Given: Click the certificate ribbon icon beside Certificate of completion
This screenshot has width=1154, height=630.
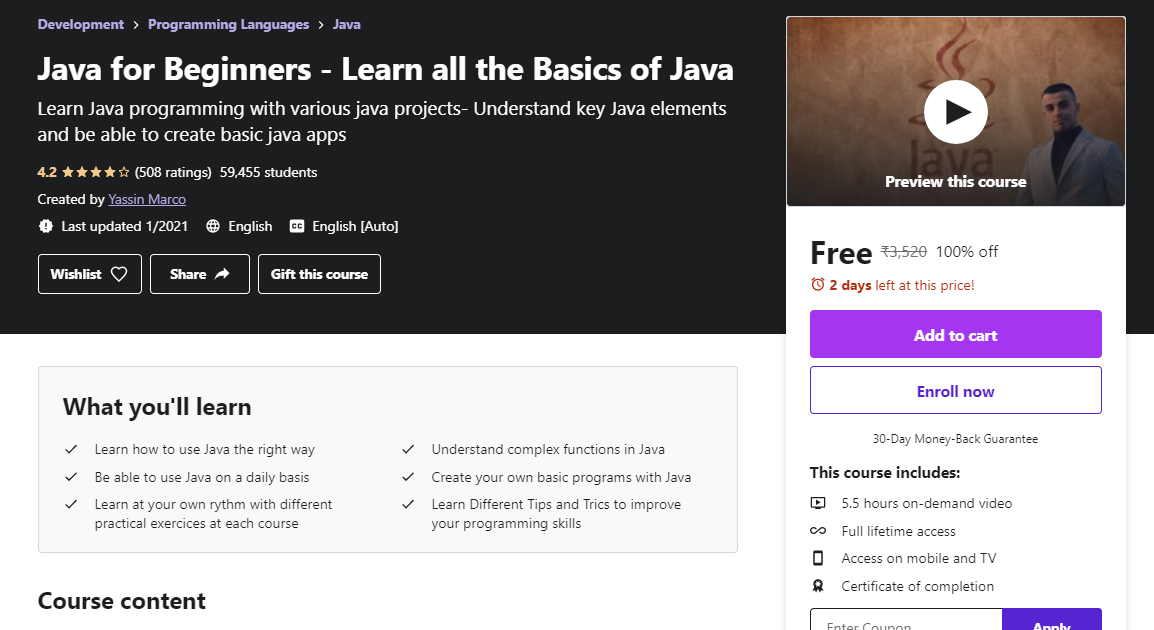Looking at the screenshot, I should click(818, 586).
